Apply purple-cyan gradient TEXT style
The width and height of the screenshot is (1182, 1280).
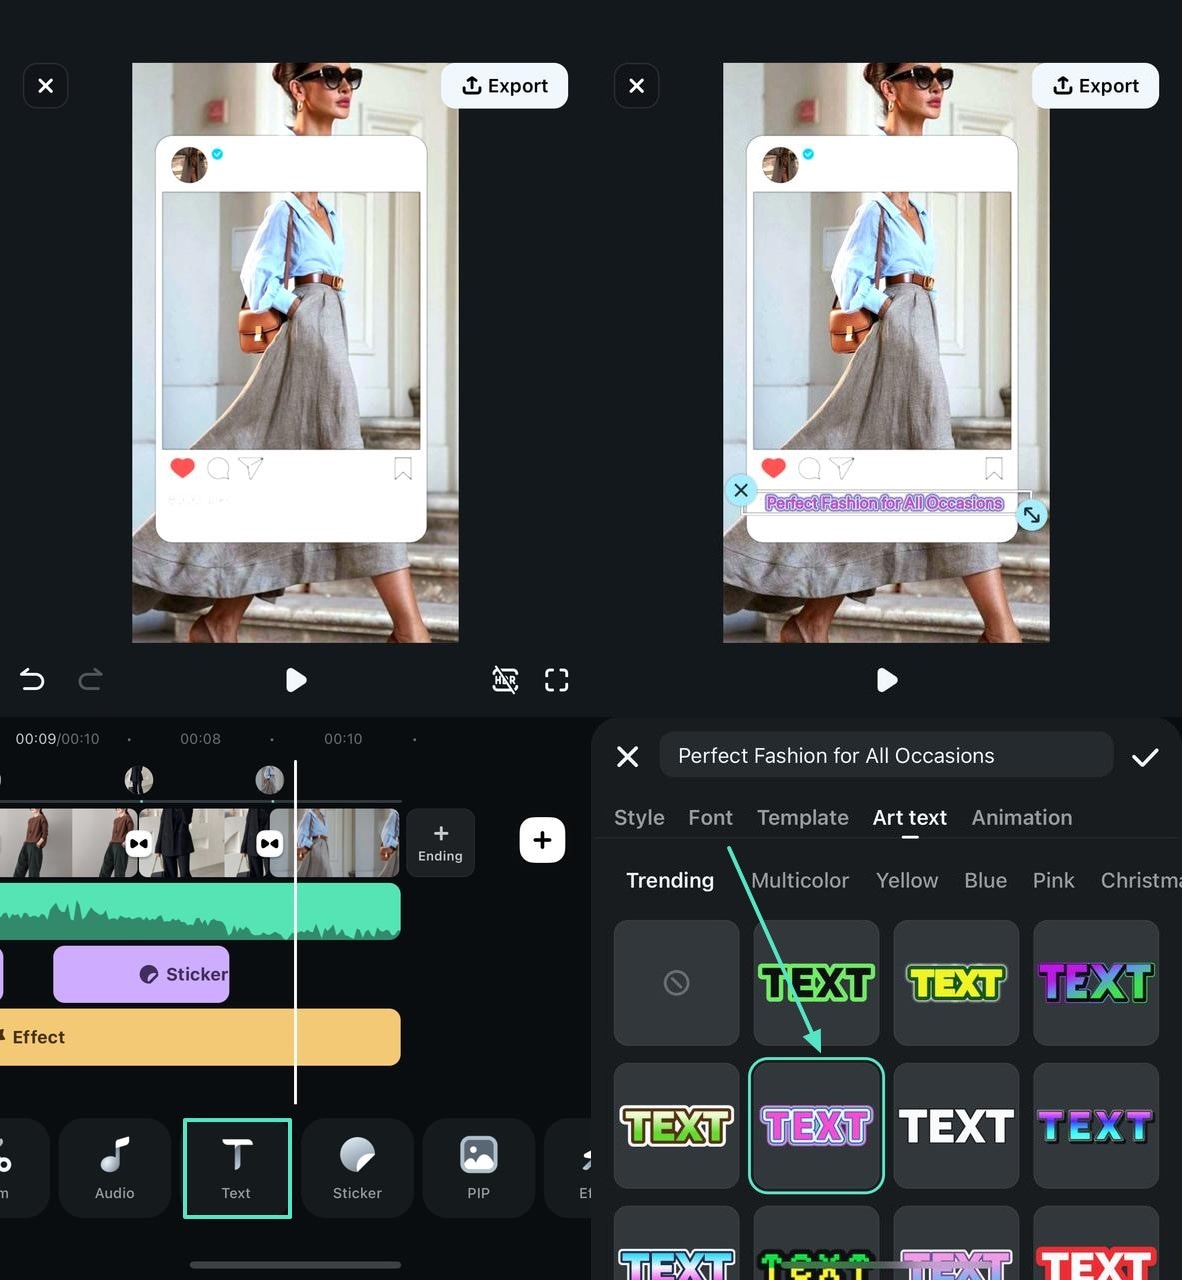1096,983
